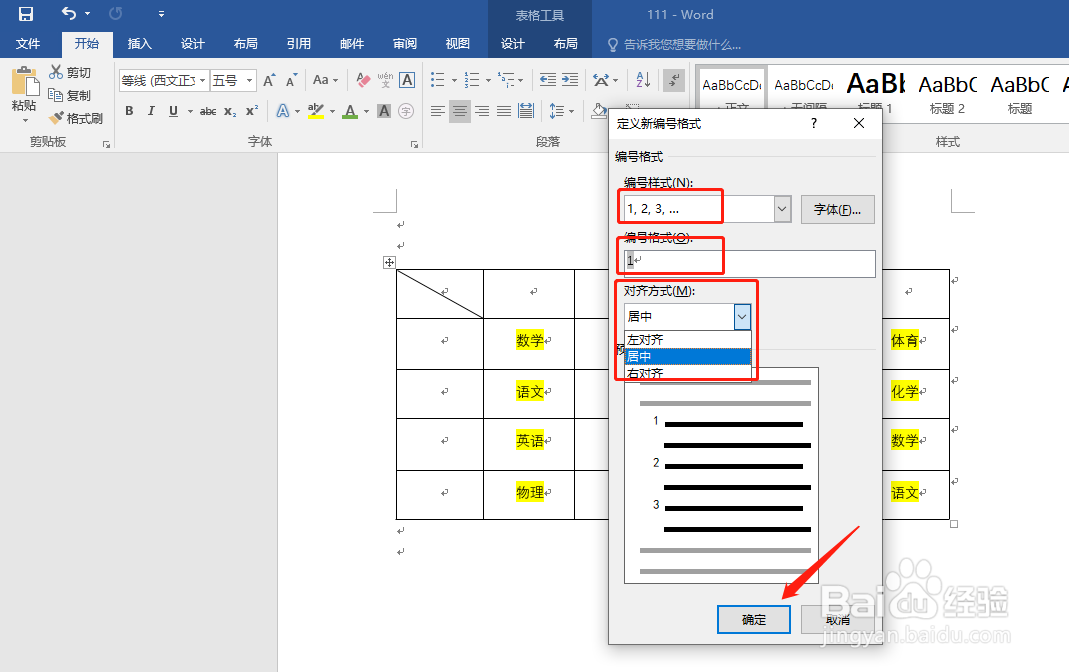Toggle Superscript formatting
The width and height of the screenshot is (1069, 672).
tap(252, 110)
